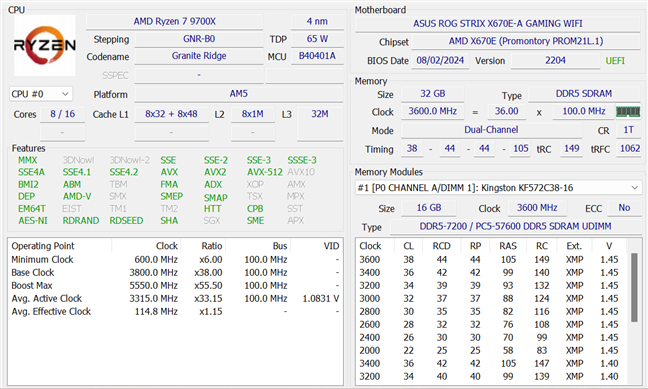648x389 pixels.
Task: Select the Boost Max row
Action: coord(175,286)
